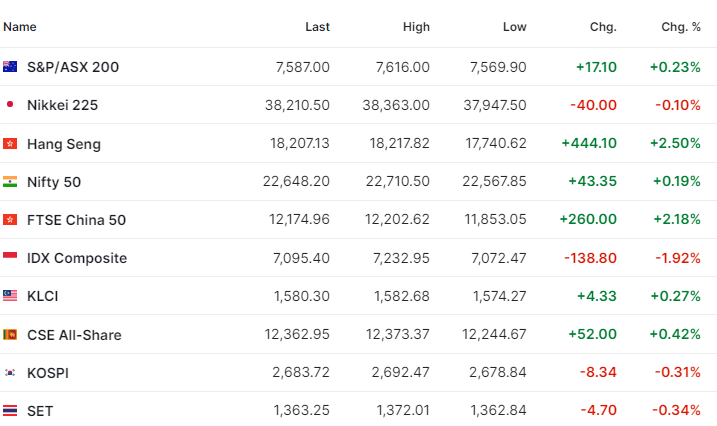Open the Nikkei 225 index link
Viewport: 717px width, 426px height.
click(63, 105)
